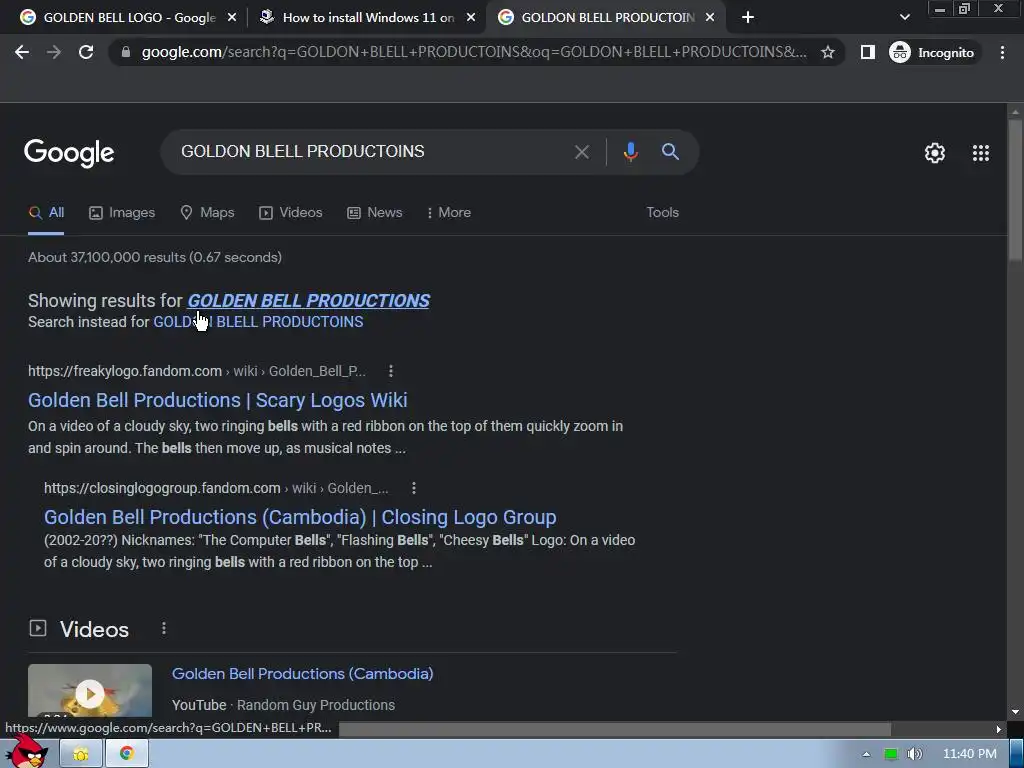The width and height of the screenshot is (1024, 768).
Task: Open Chrome's three-dot menu
Action: (x=1002, y=52)
